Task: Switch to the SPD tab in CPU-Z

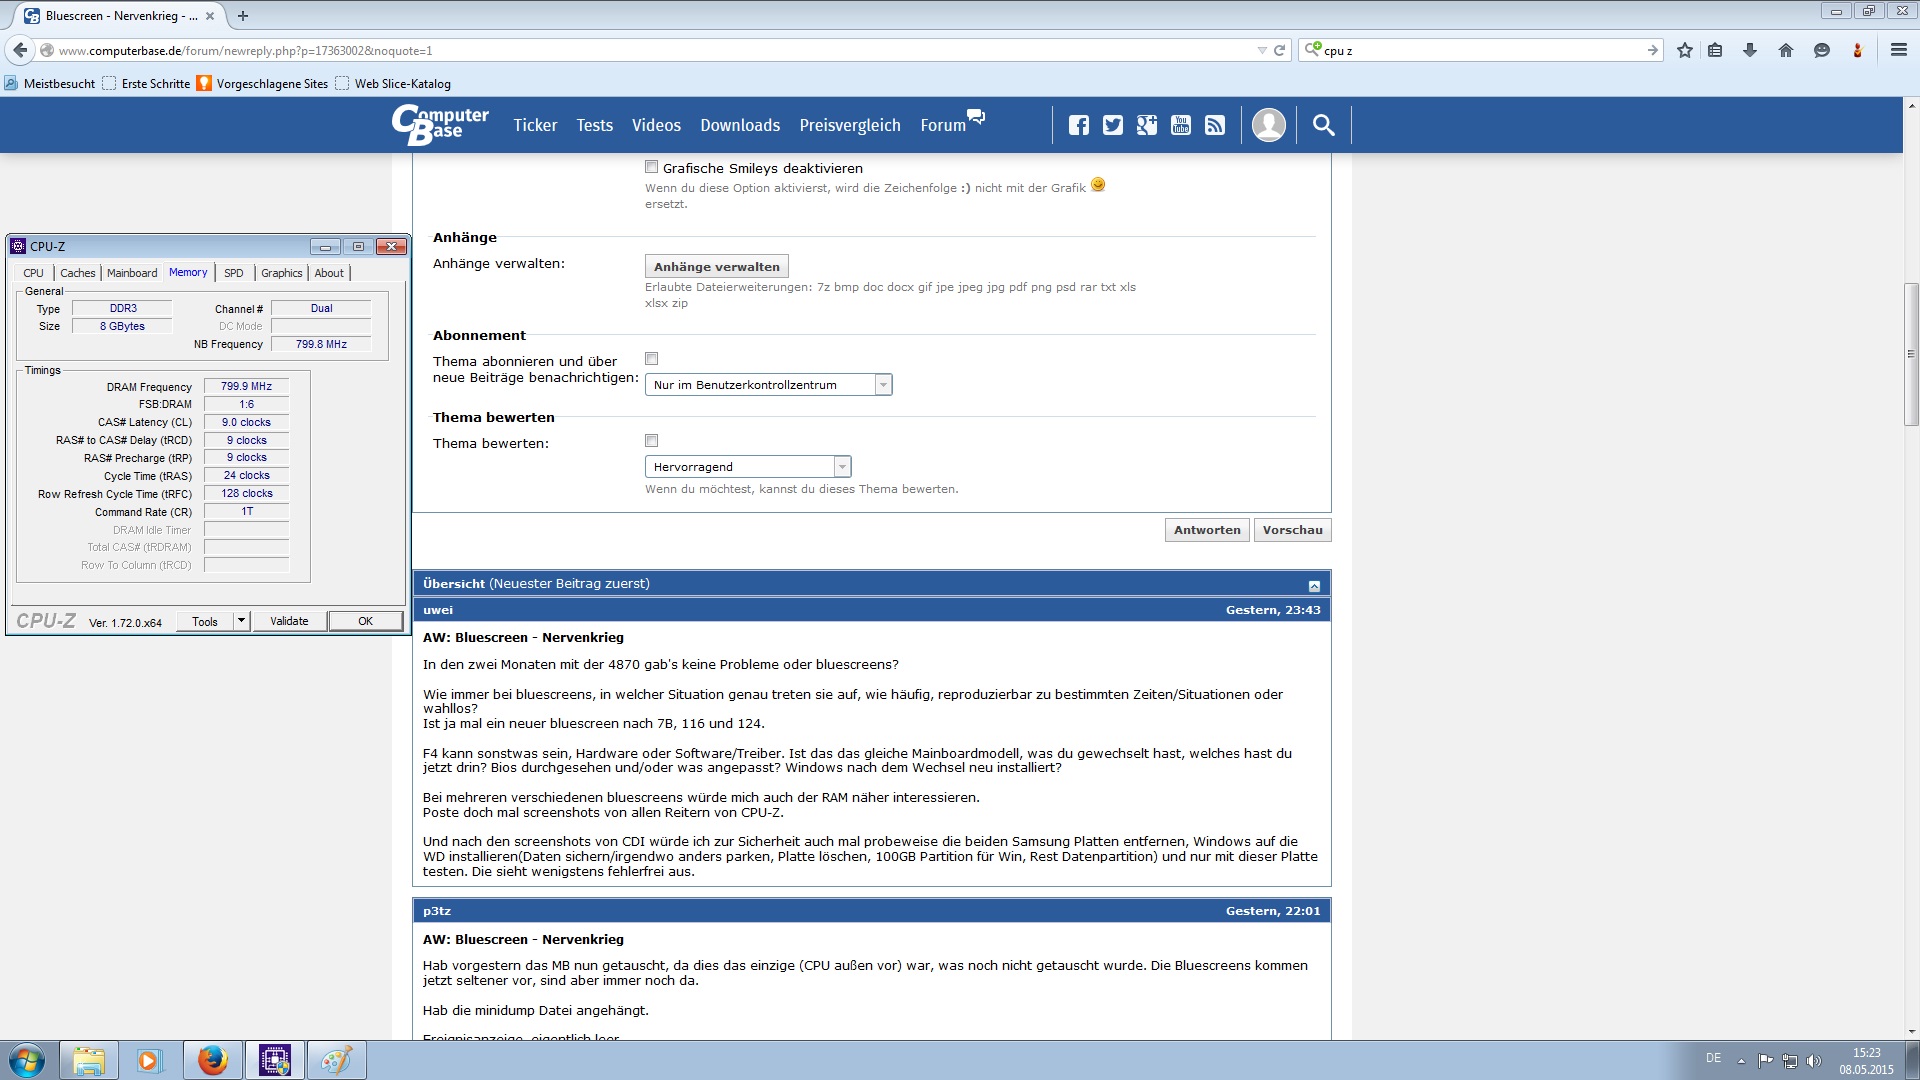Action: pos(233,273)
